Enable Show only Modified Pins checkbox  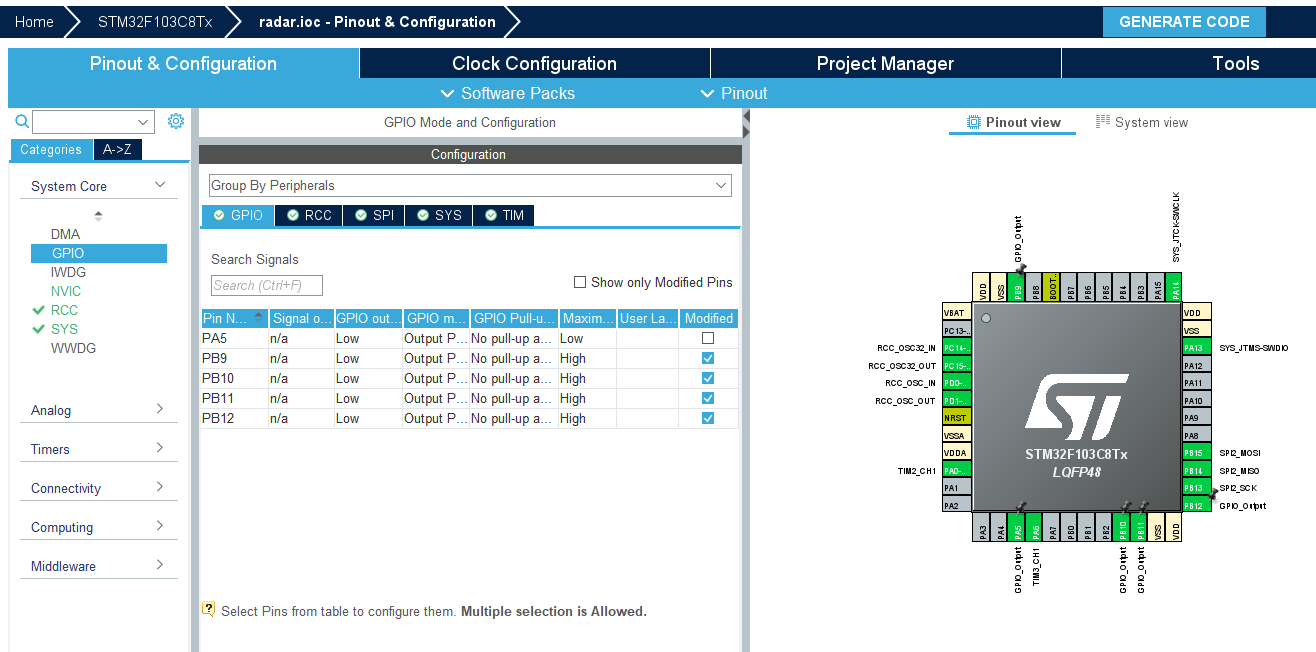point(581,282)
